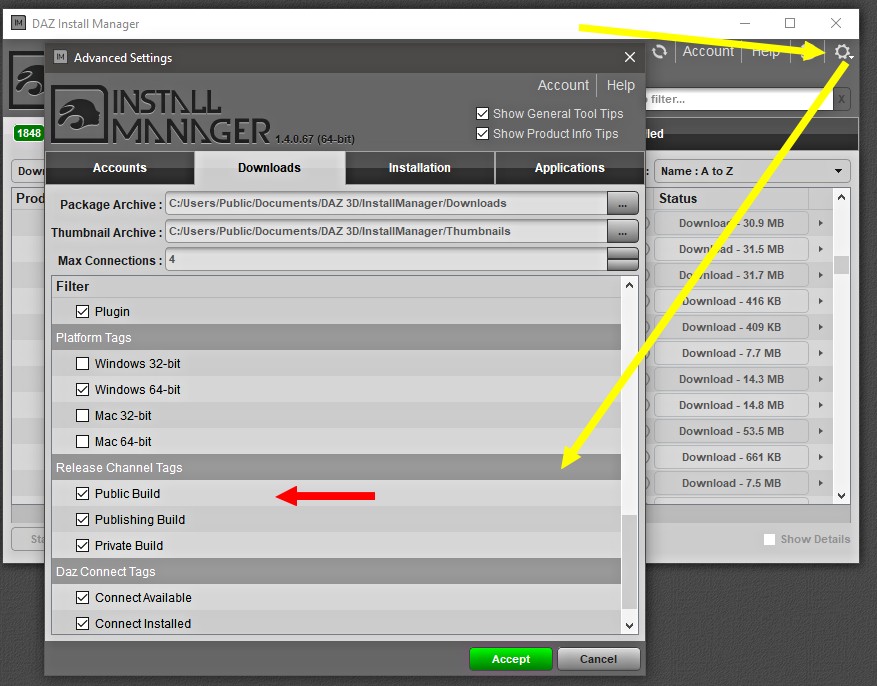Image resolution: width=877 pixels, height=686 pixels.
Task: Click Download - 416 KB button
Action: click(731, 301)
